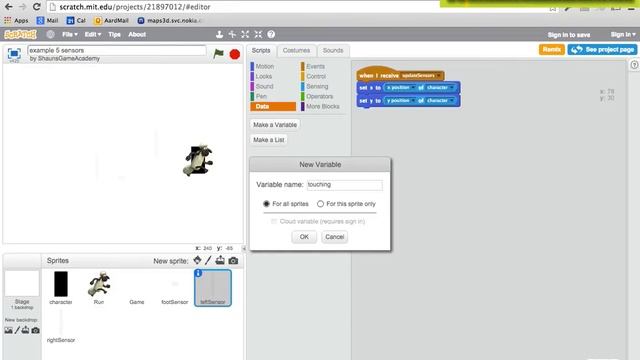Select the rightSensor sprite

pos(61,326)
